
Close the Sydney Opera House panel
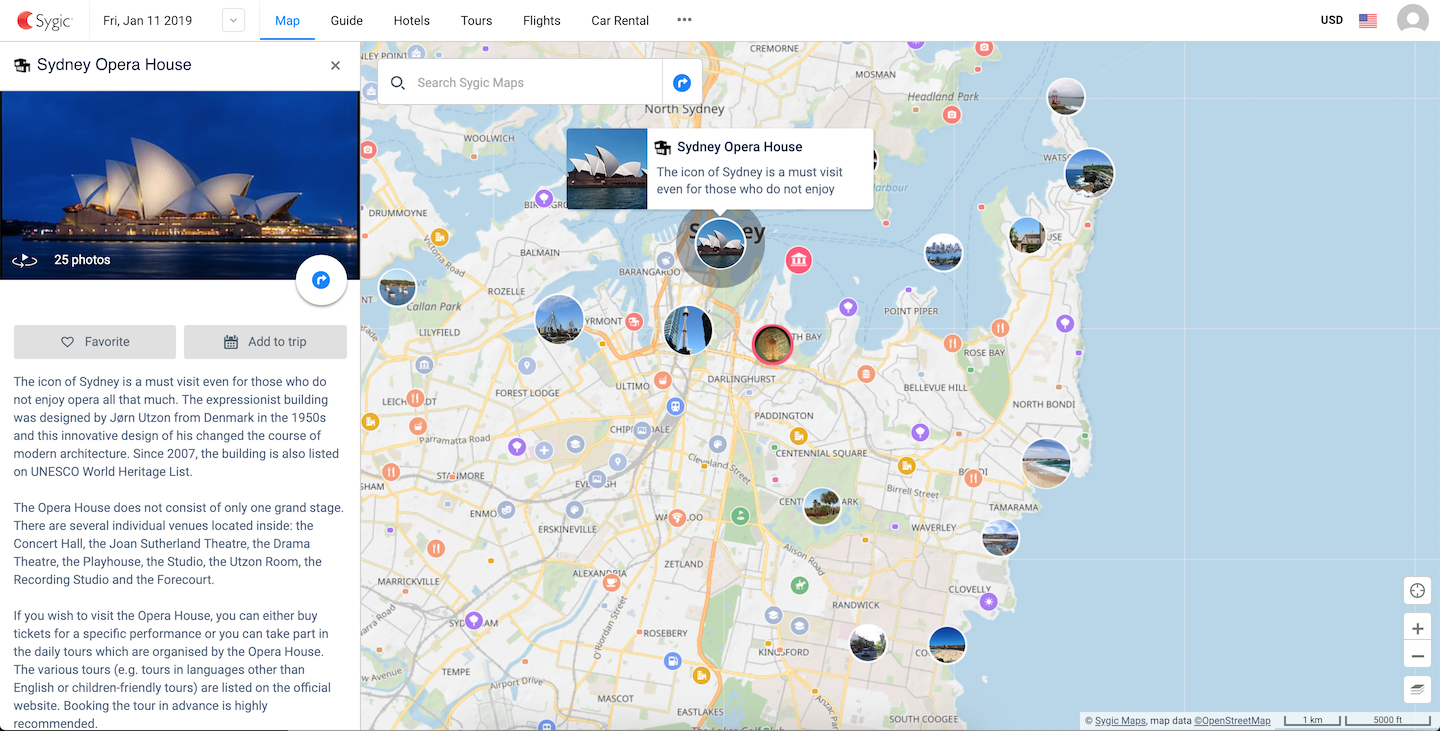335,65
